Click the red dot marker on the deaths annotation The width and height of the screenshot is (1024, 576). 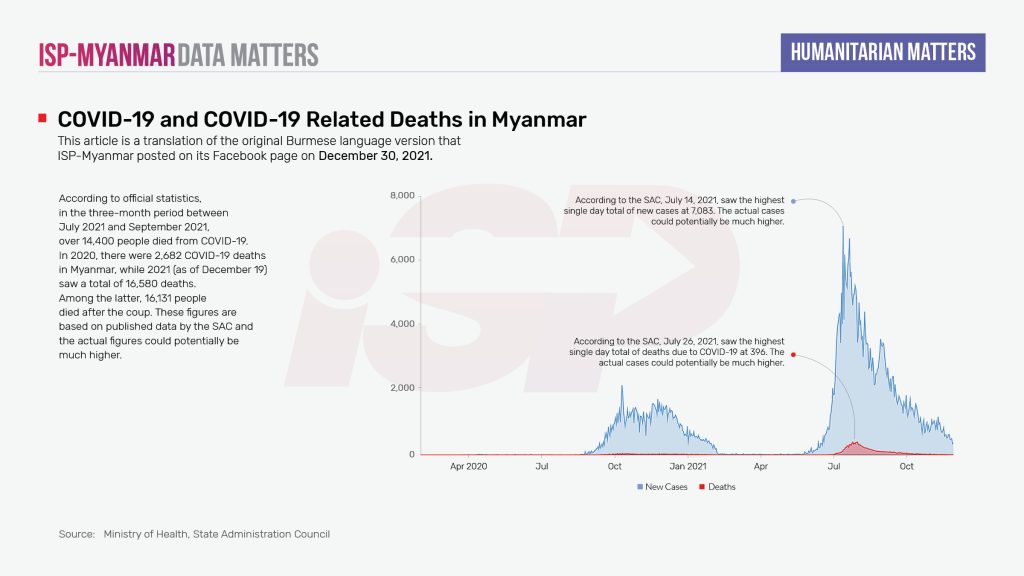793,354
